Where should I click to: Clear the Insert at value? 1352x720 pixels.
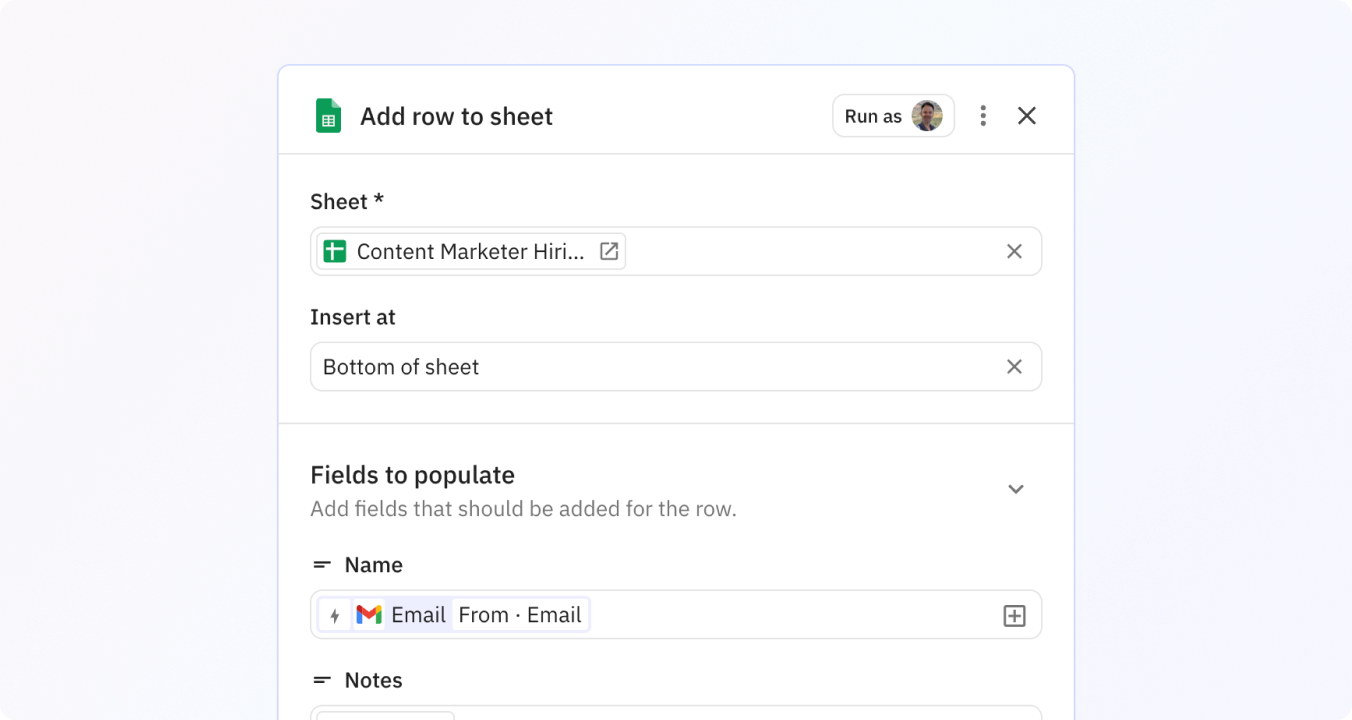click(1014, 367)
